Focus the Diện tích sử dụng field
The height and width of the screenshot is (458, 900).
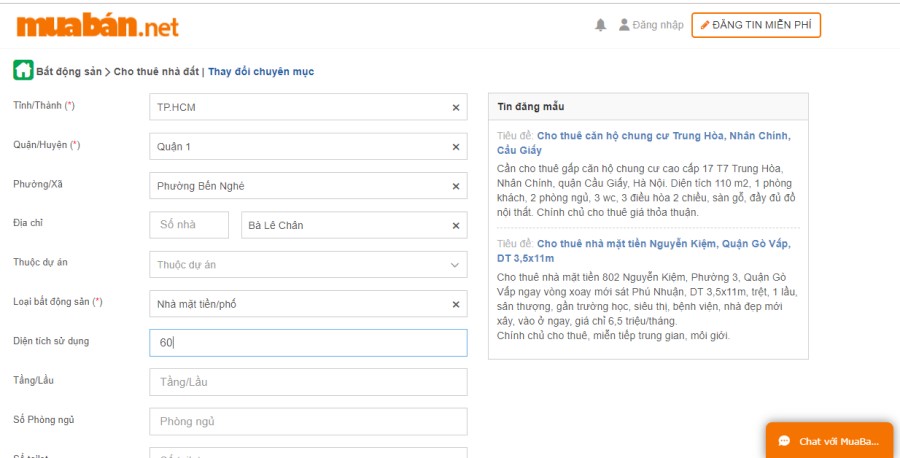308,343
